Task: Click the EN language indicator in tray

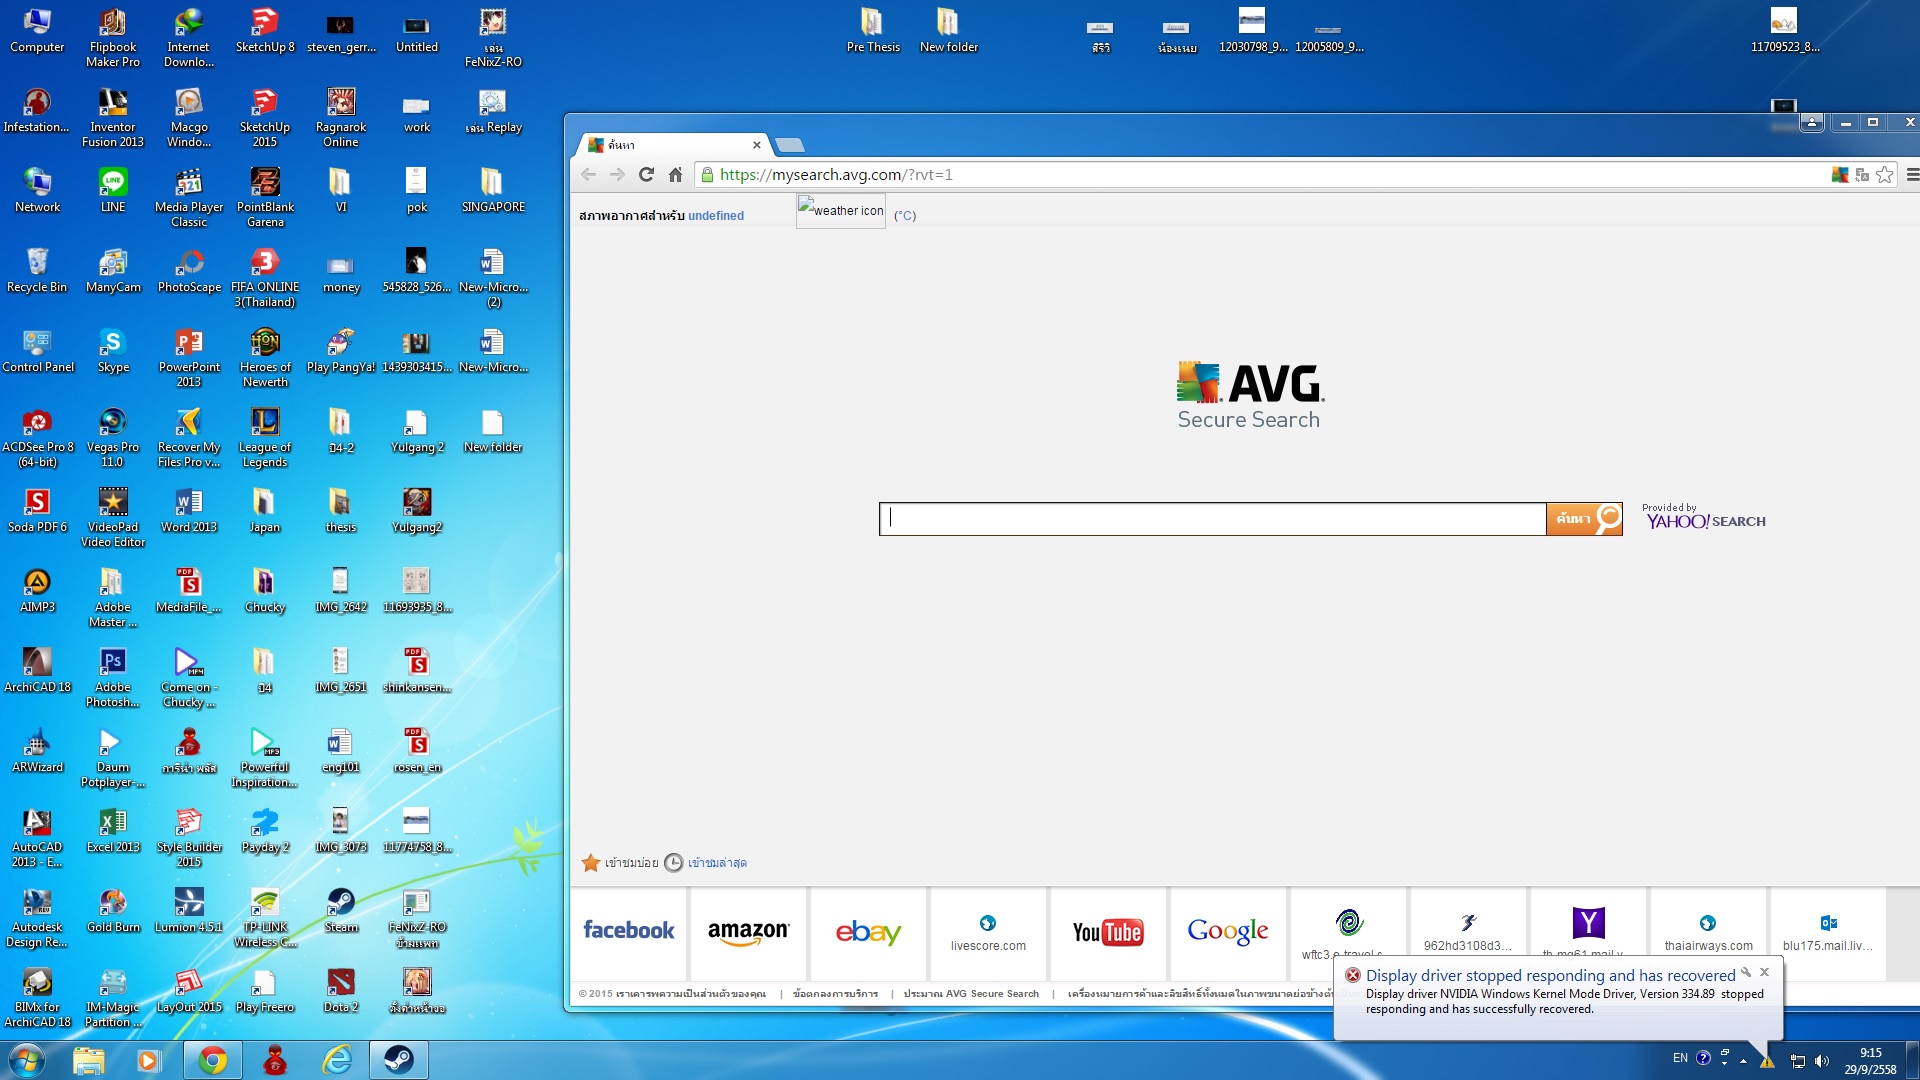Action: point(1680,1058)
